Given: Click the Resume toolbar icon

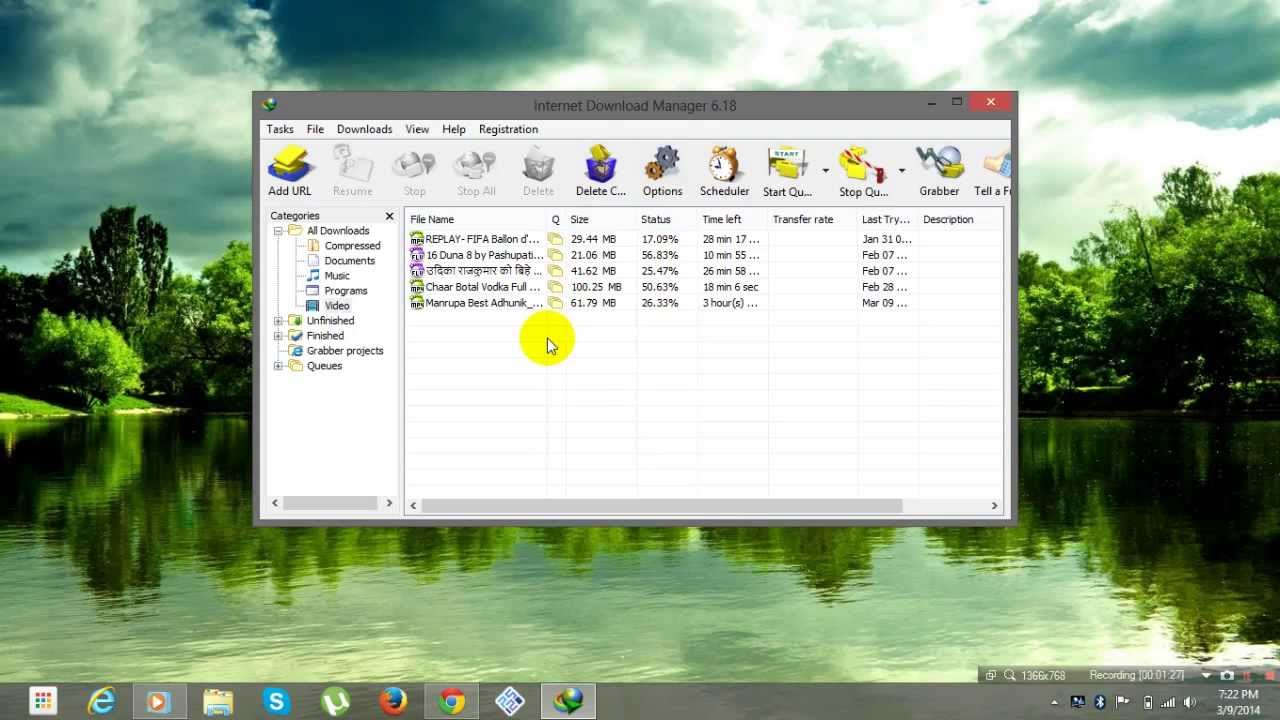Looking at the screenshot, I should [352, 171].
